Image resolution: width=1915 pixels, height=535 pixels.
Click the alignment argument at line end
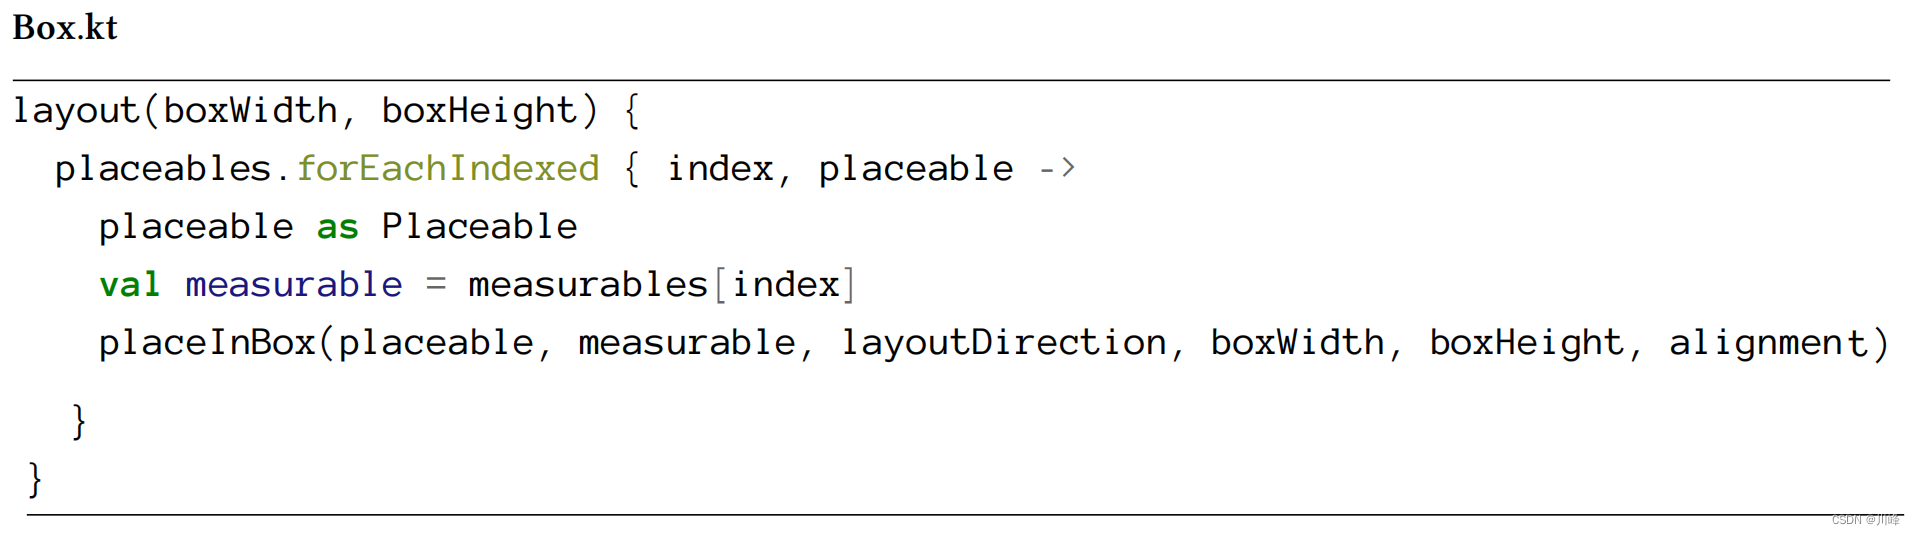click(x=1767, y=343)
